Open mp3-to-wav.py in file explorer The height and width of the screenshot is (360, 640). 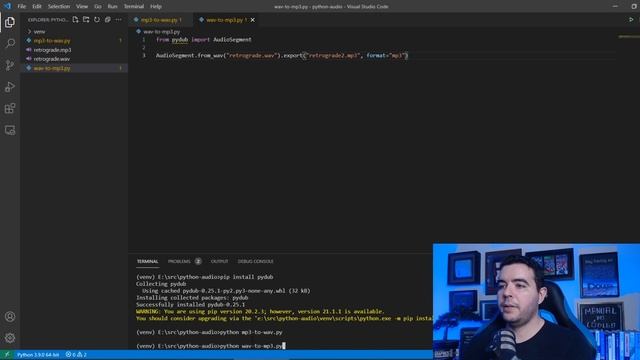pyautogui.click(x=52, y=41)
